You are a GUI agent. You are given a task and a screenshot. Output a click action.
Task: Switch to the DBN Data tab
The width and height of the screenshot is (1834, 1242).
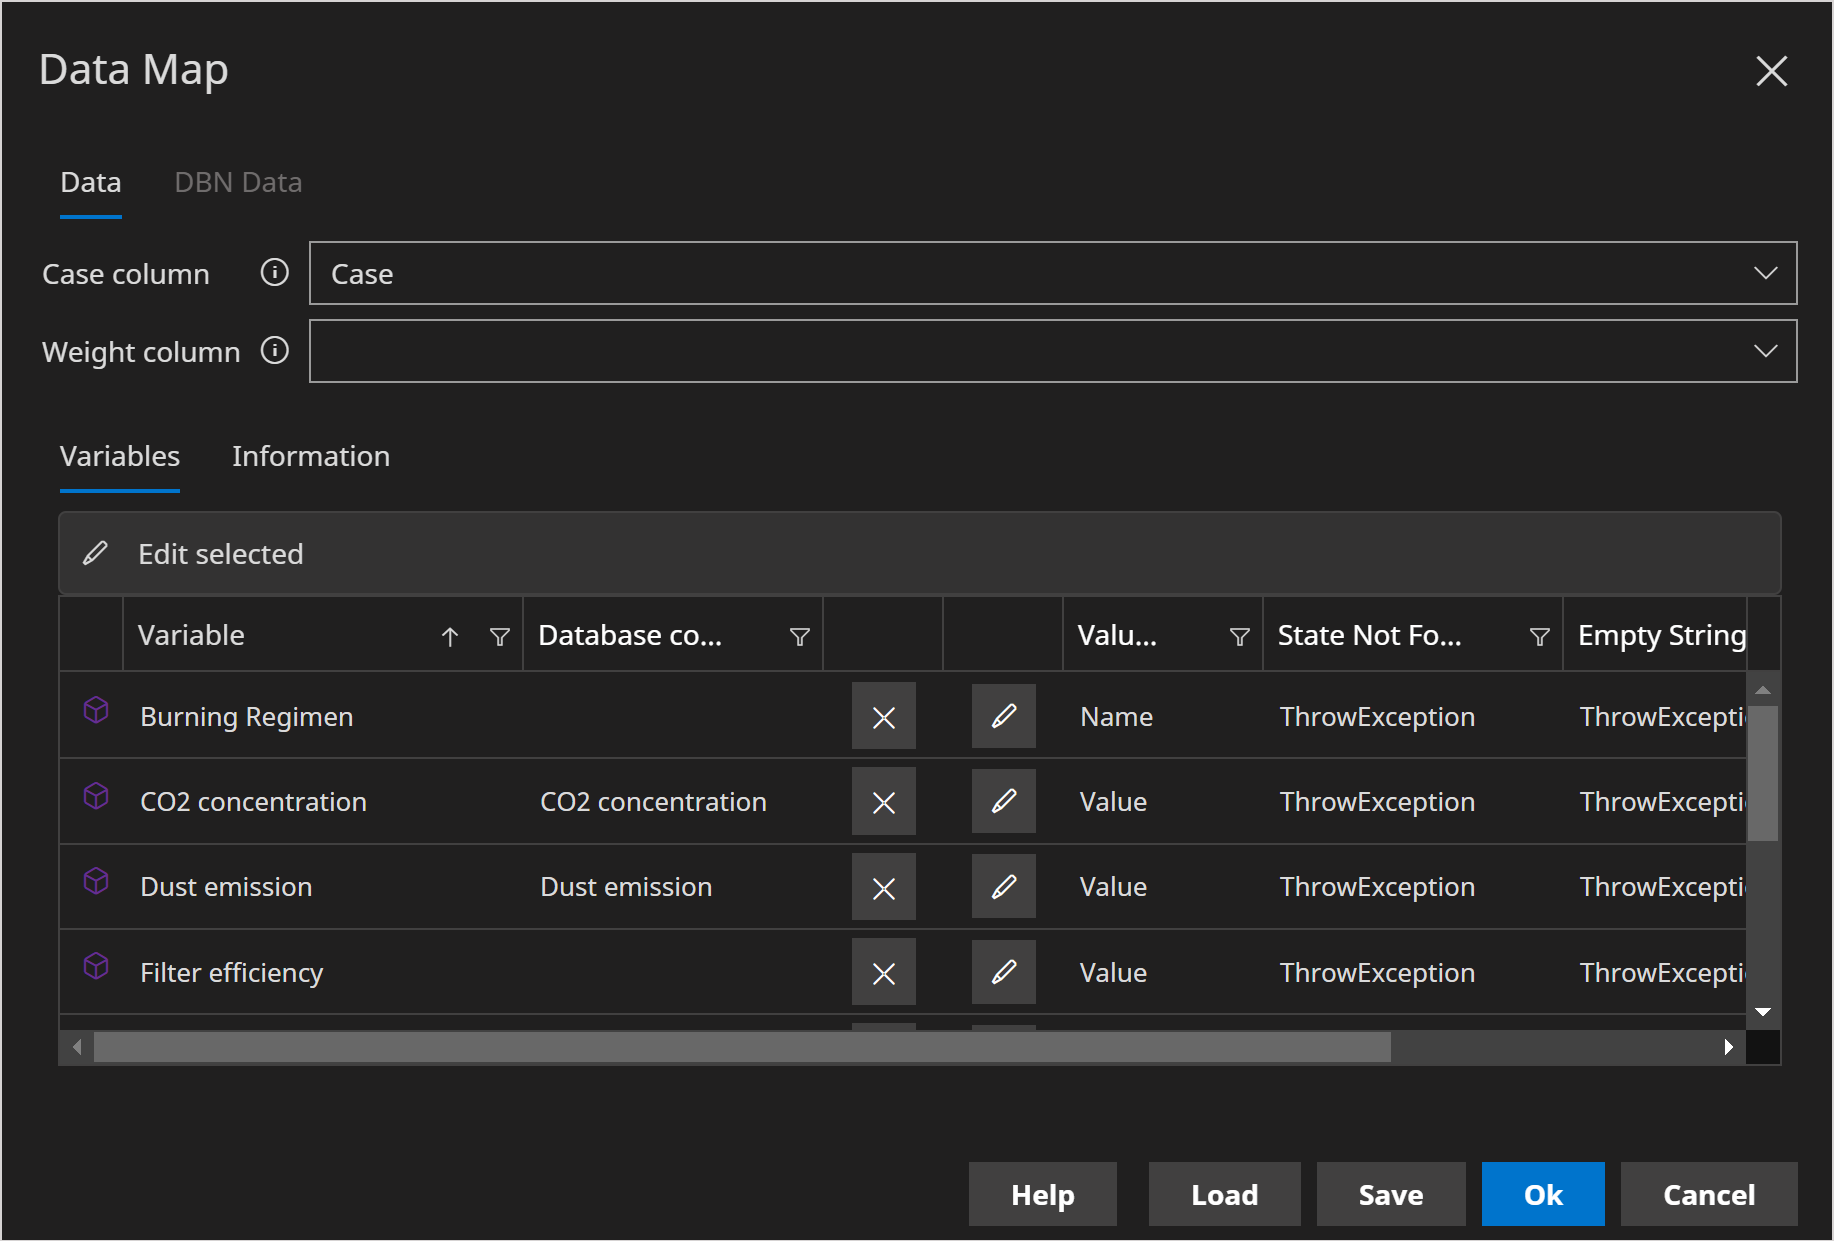[x=238, y=182]
